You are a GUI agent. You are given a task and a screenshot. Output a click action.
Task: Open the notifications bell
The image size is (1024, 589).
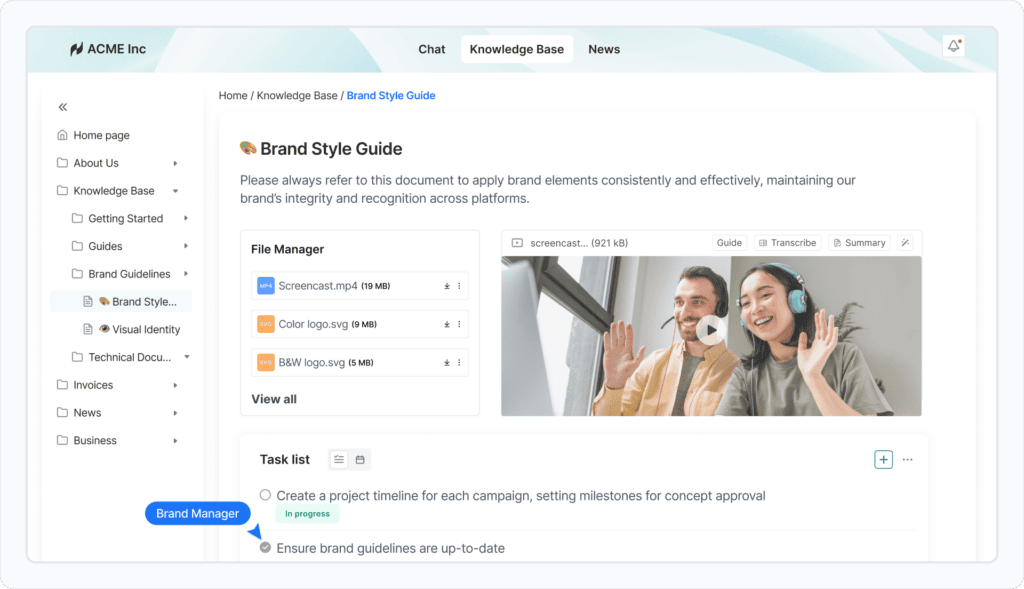point(953,46)
